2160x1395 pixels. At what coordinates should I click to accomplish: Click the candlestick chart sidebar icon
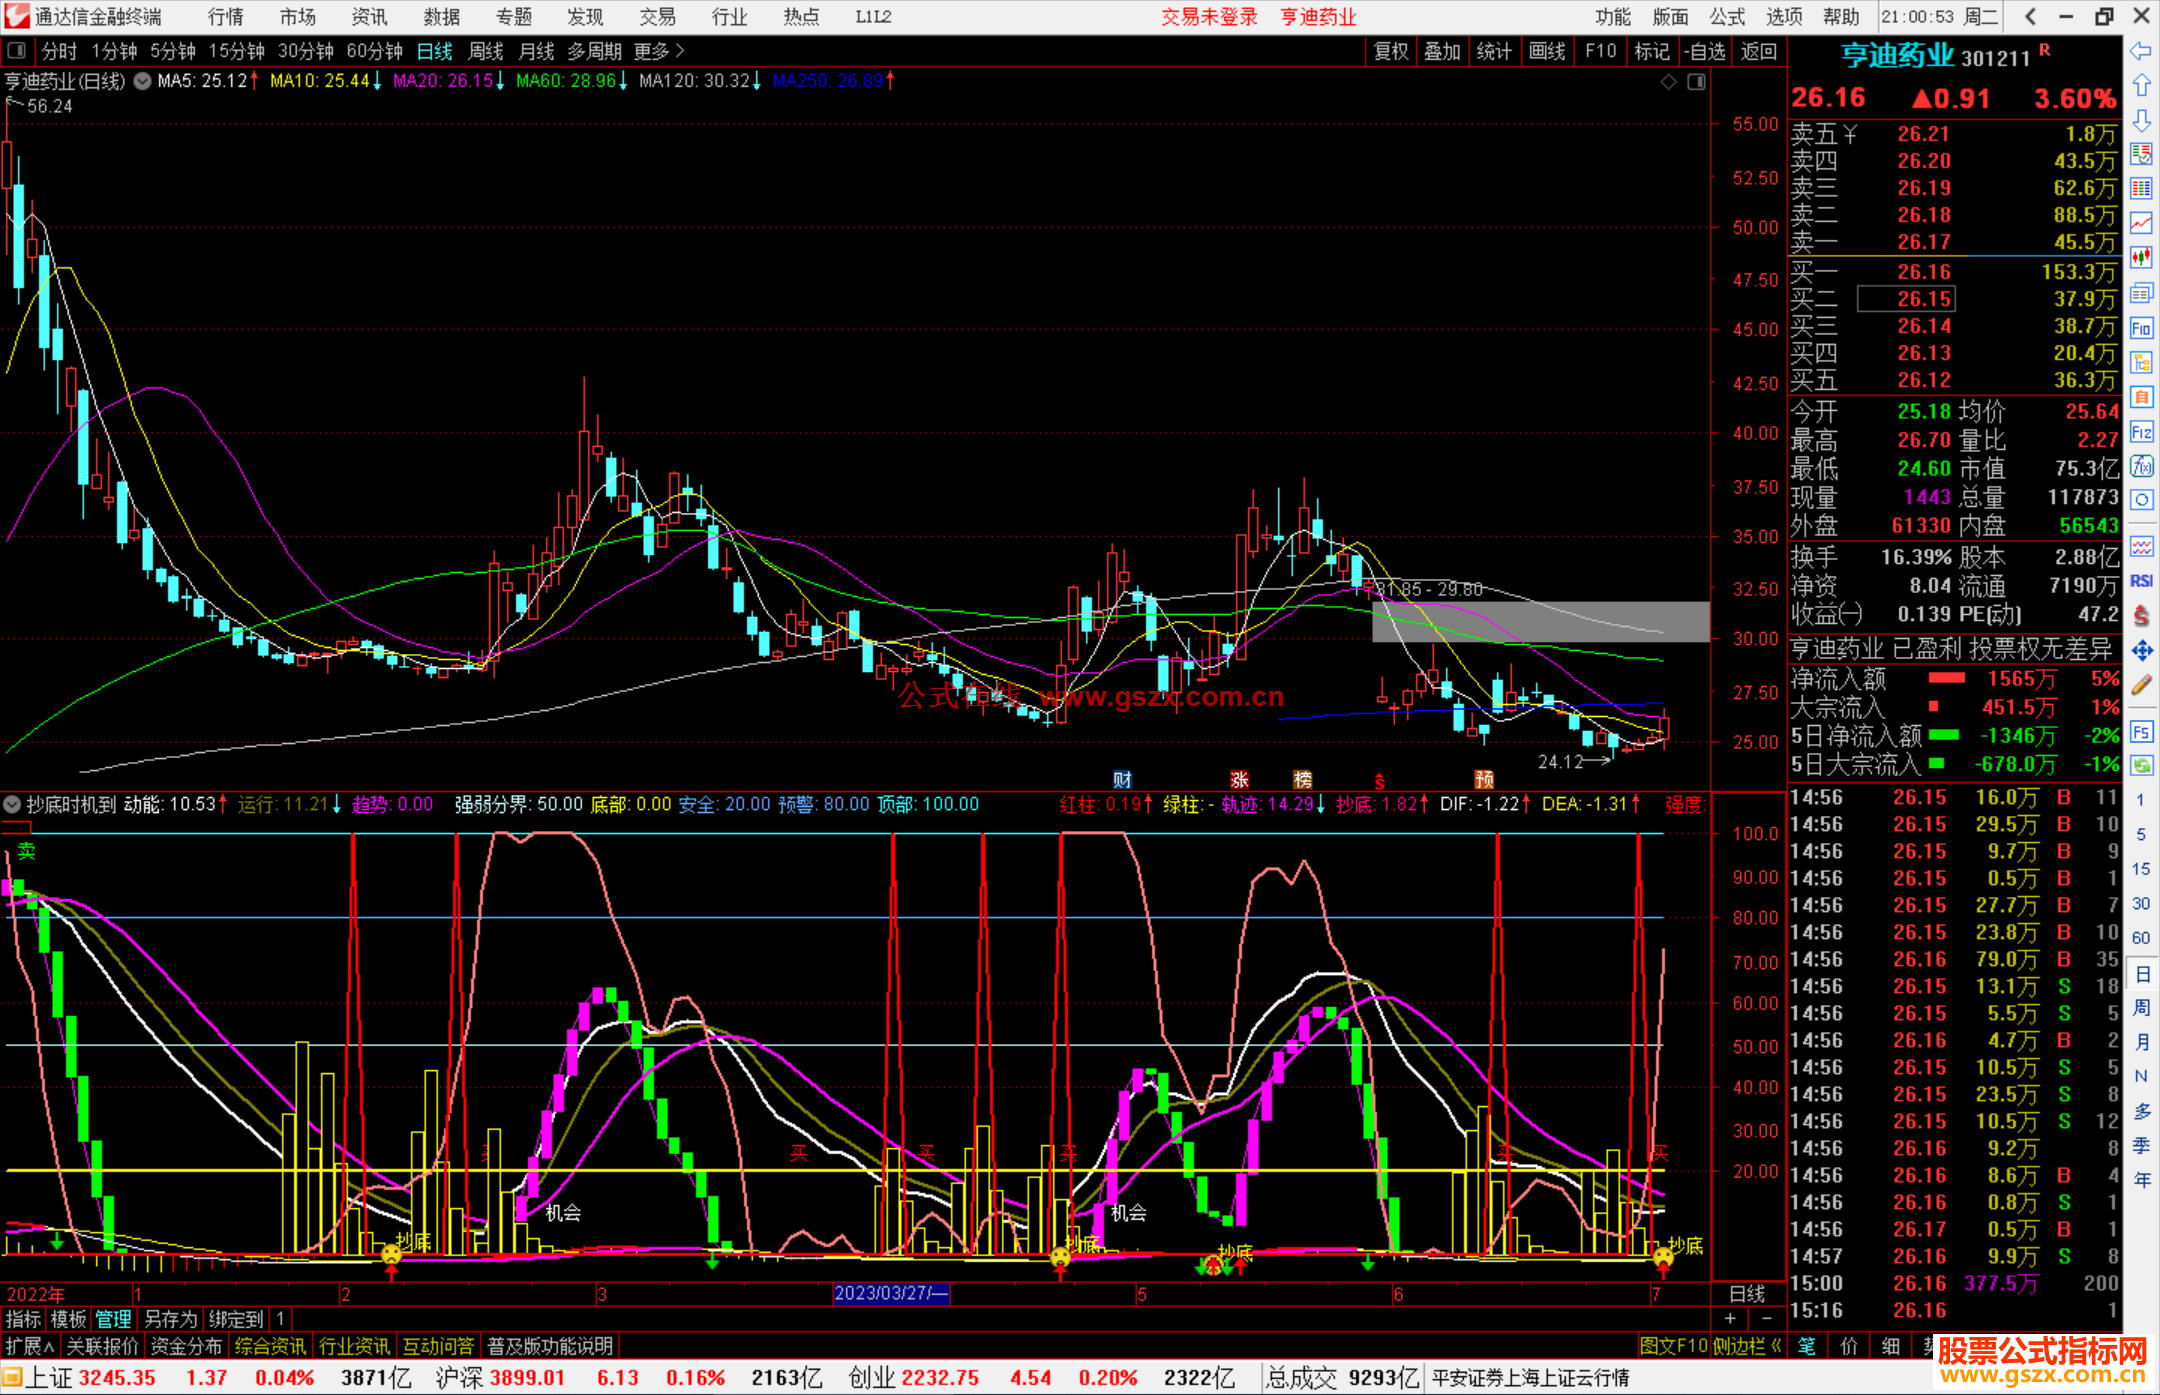[x=2141, y=258]
